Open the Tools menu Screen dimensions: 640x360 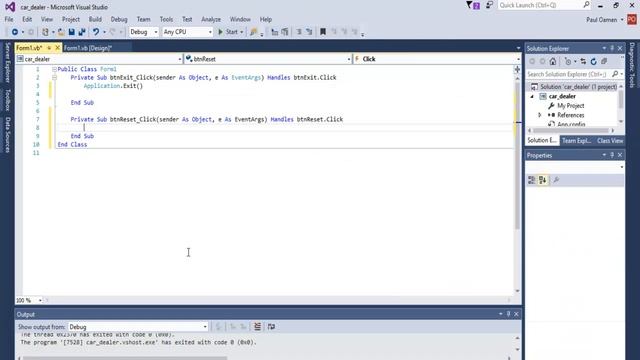(166, 19)
